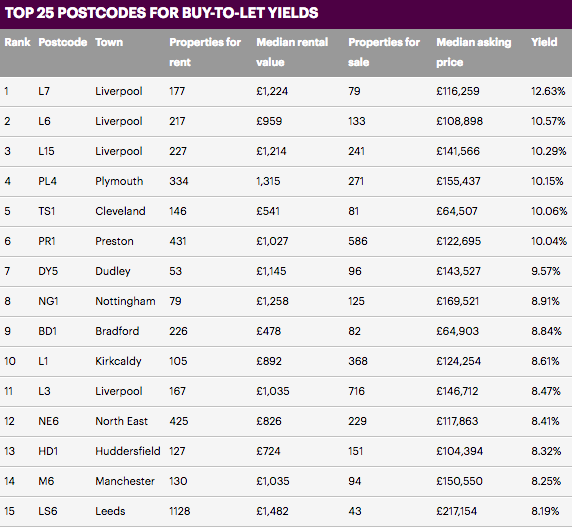Select the L7 postcode cell

click(44, 91)
